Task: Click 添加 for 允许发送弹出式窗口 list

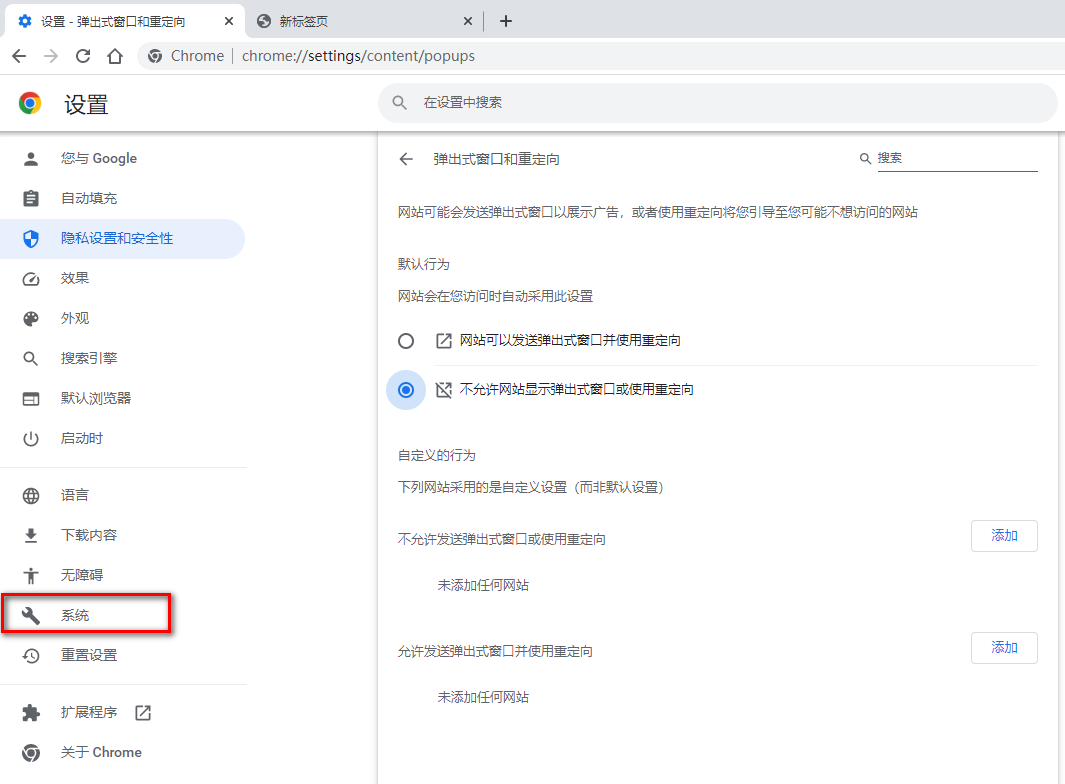Action: pos(1004,648)
